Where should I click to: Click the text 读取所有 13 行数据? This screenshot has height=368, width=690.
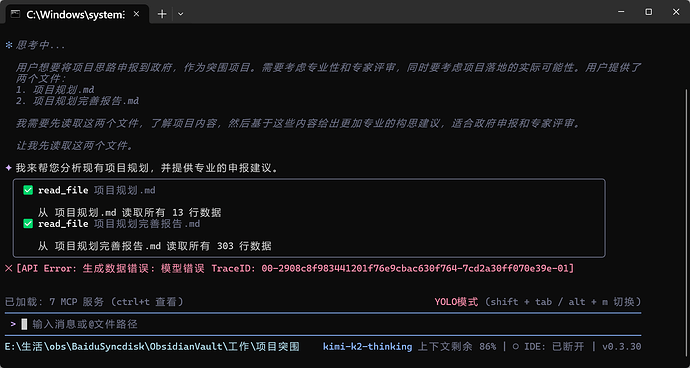[171, 213]
